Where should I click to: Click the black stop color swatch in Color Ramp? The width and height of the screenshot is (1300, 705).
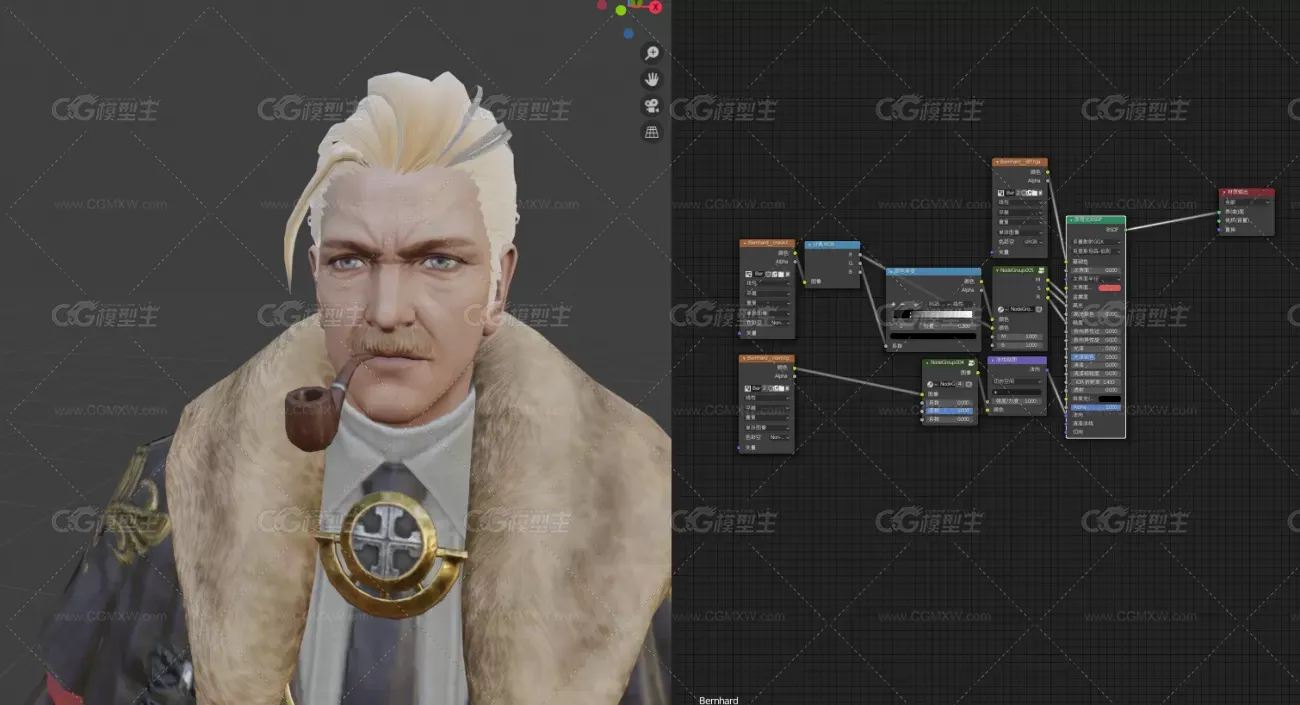point(933,336)
